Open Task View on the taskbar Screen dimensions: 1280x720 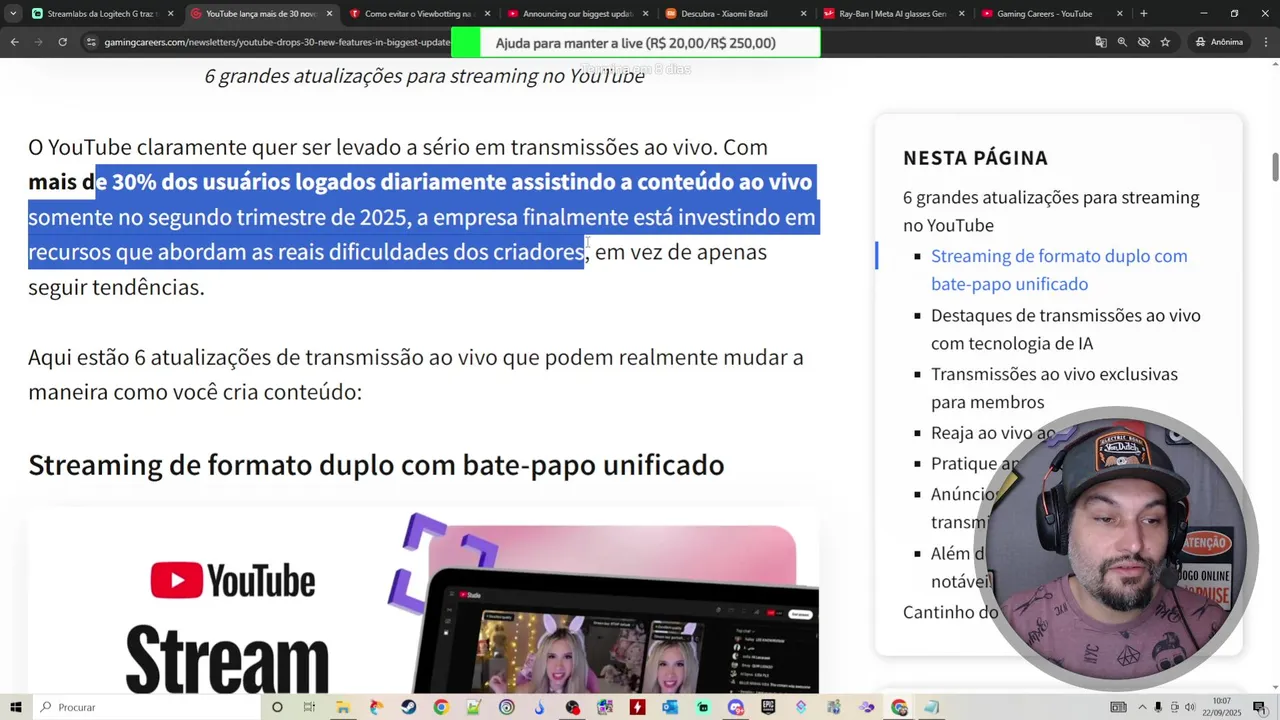(x=309, y=707)
